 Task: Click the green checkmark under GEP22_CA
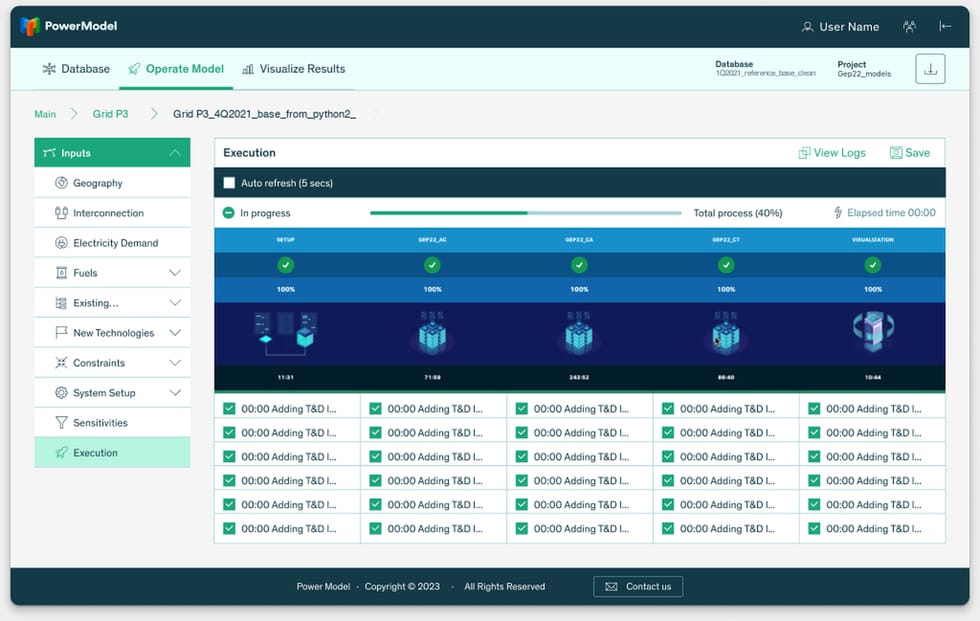pyautogui.click(x=579, y=266)
